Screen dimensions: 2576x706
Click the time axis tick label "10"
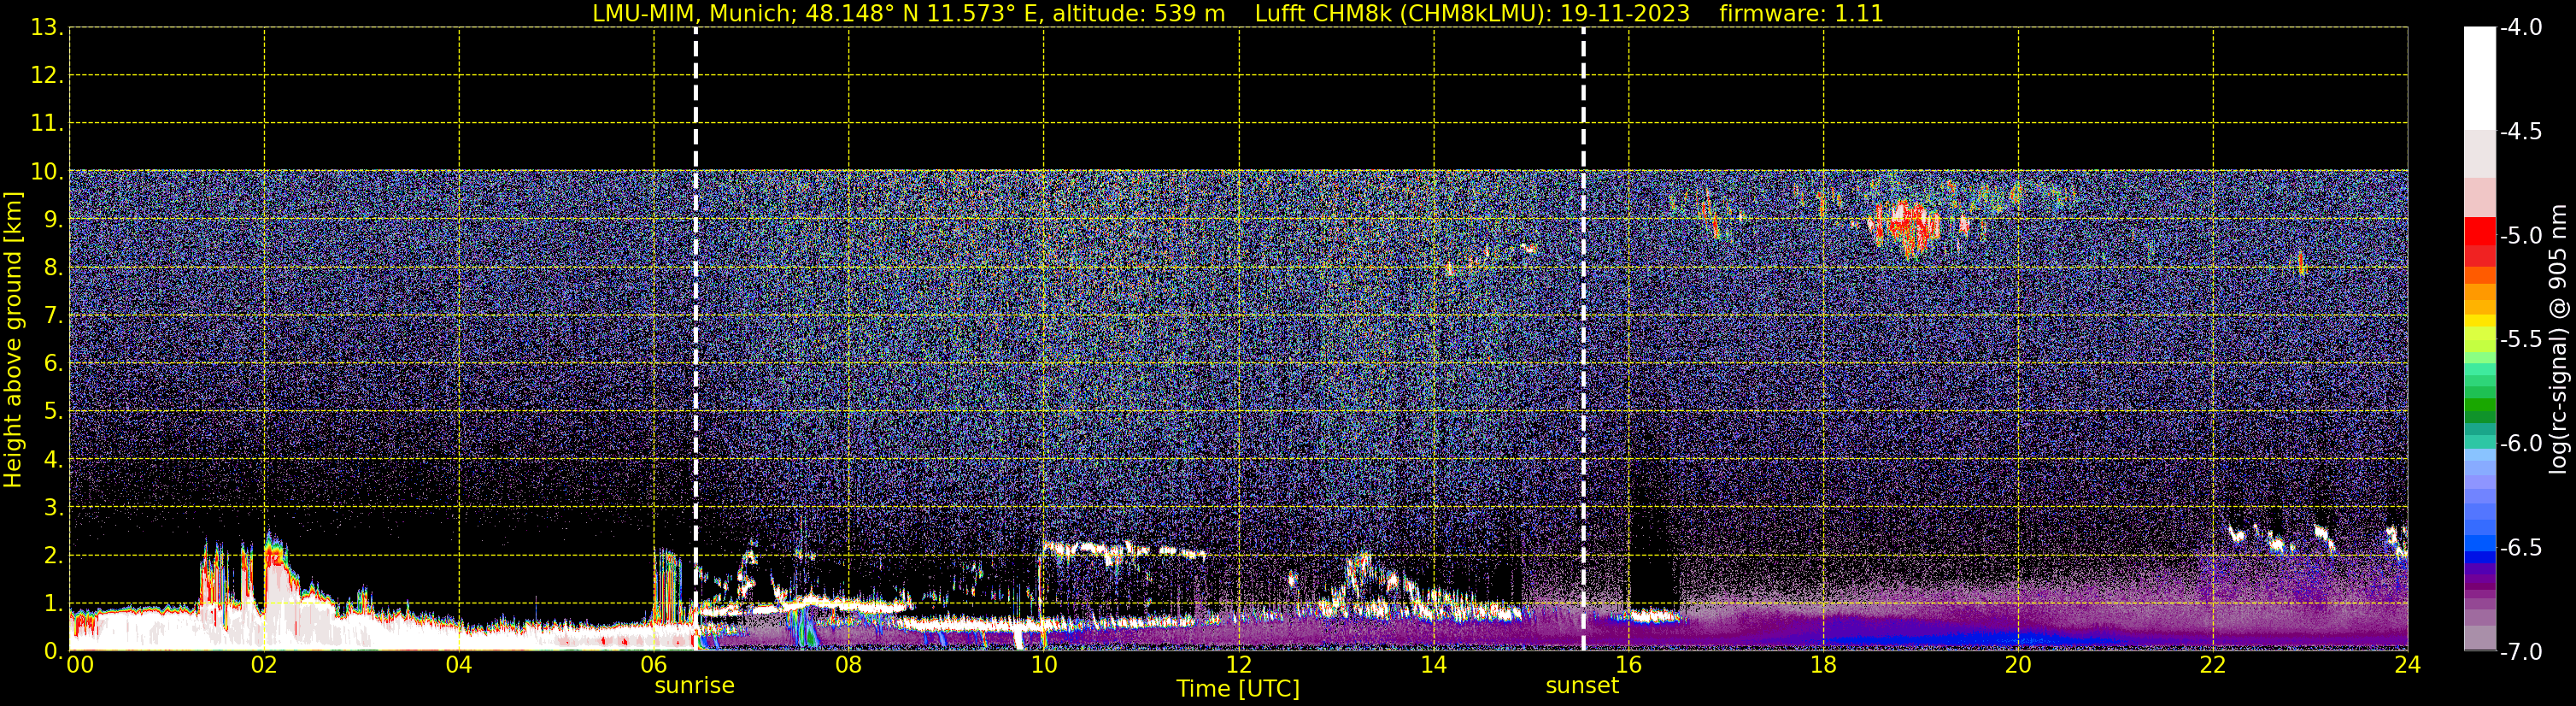click(1044, 665)
